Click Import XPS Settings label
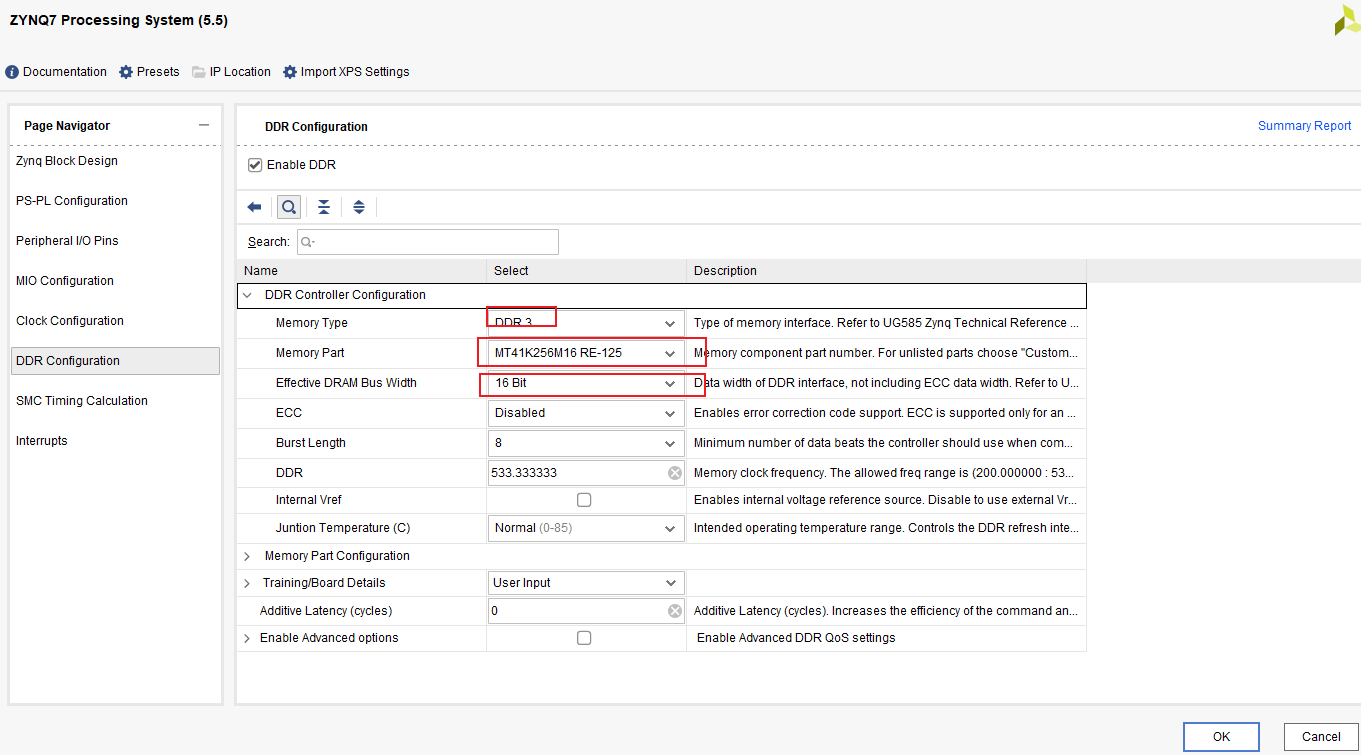 click(355, 72)
